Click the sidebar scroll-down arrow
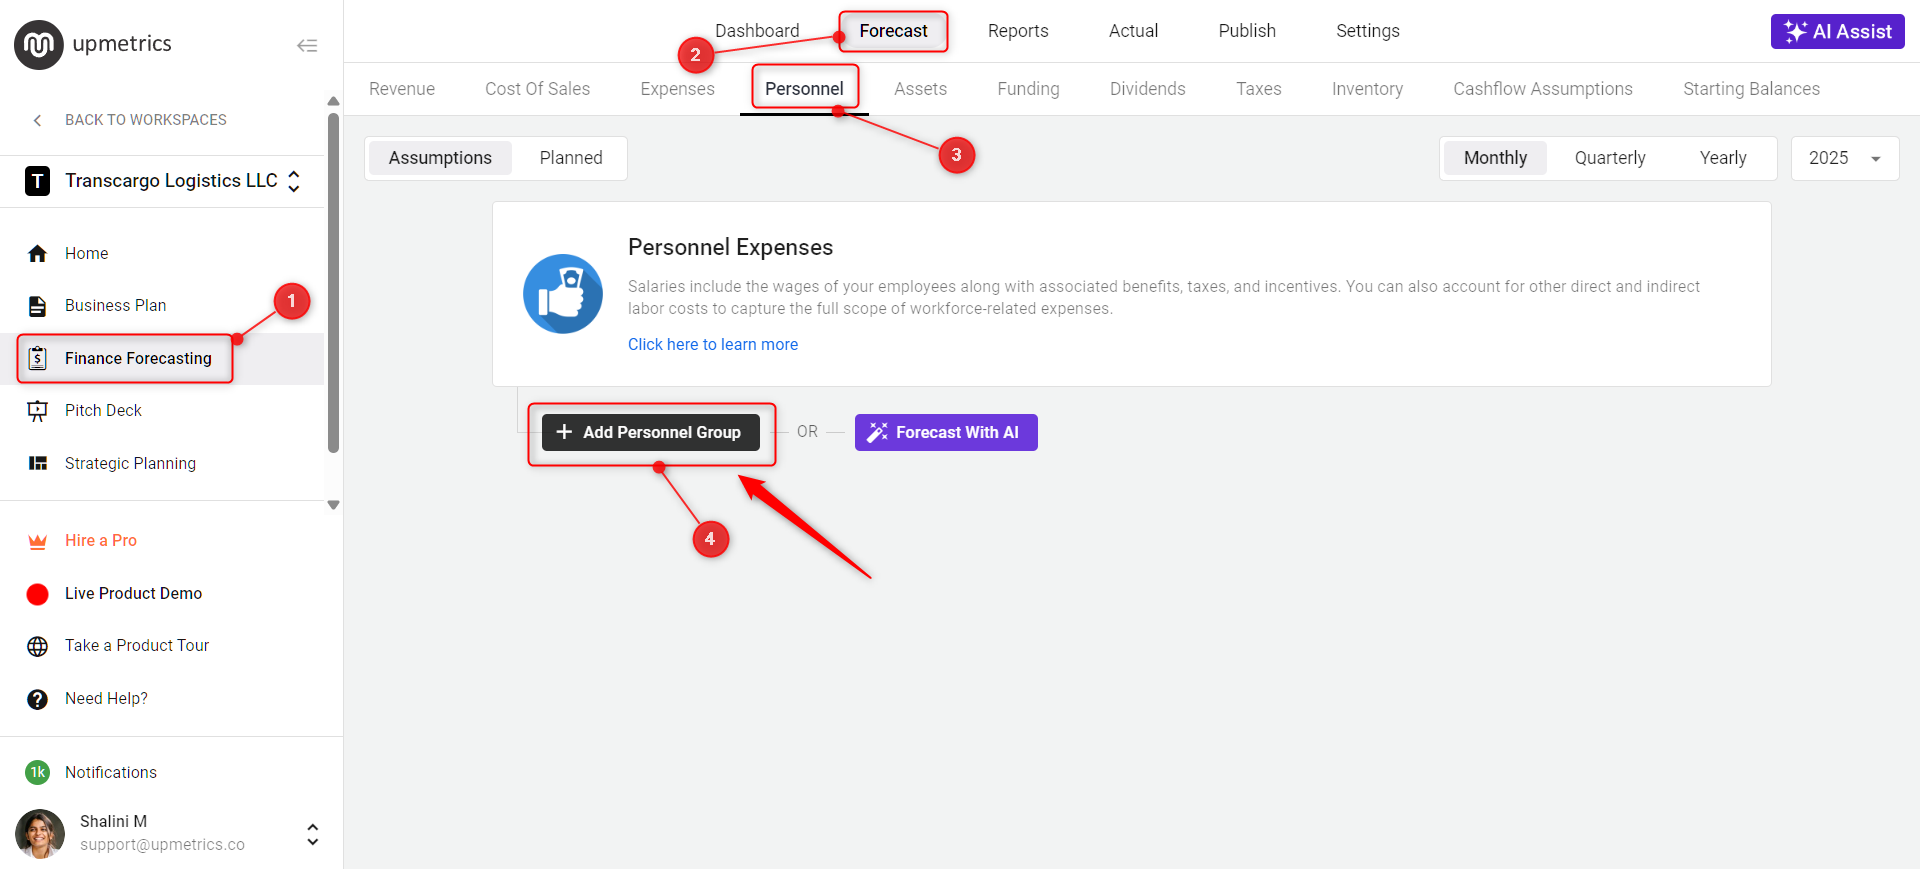This screenshot has height=869, width=1920. [334, 505]
